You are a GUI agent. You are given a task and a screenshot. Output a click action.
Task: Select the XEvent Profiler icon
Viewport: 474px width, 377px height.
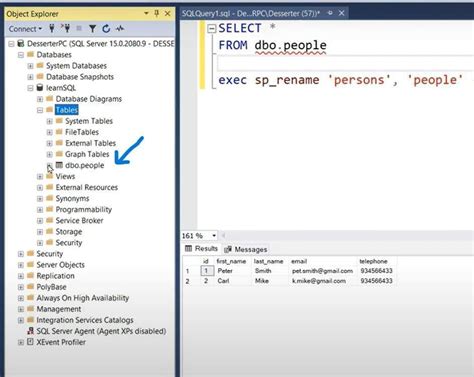click(30, 342)
